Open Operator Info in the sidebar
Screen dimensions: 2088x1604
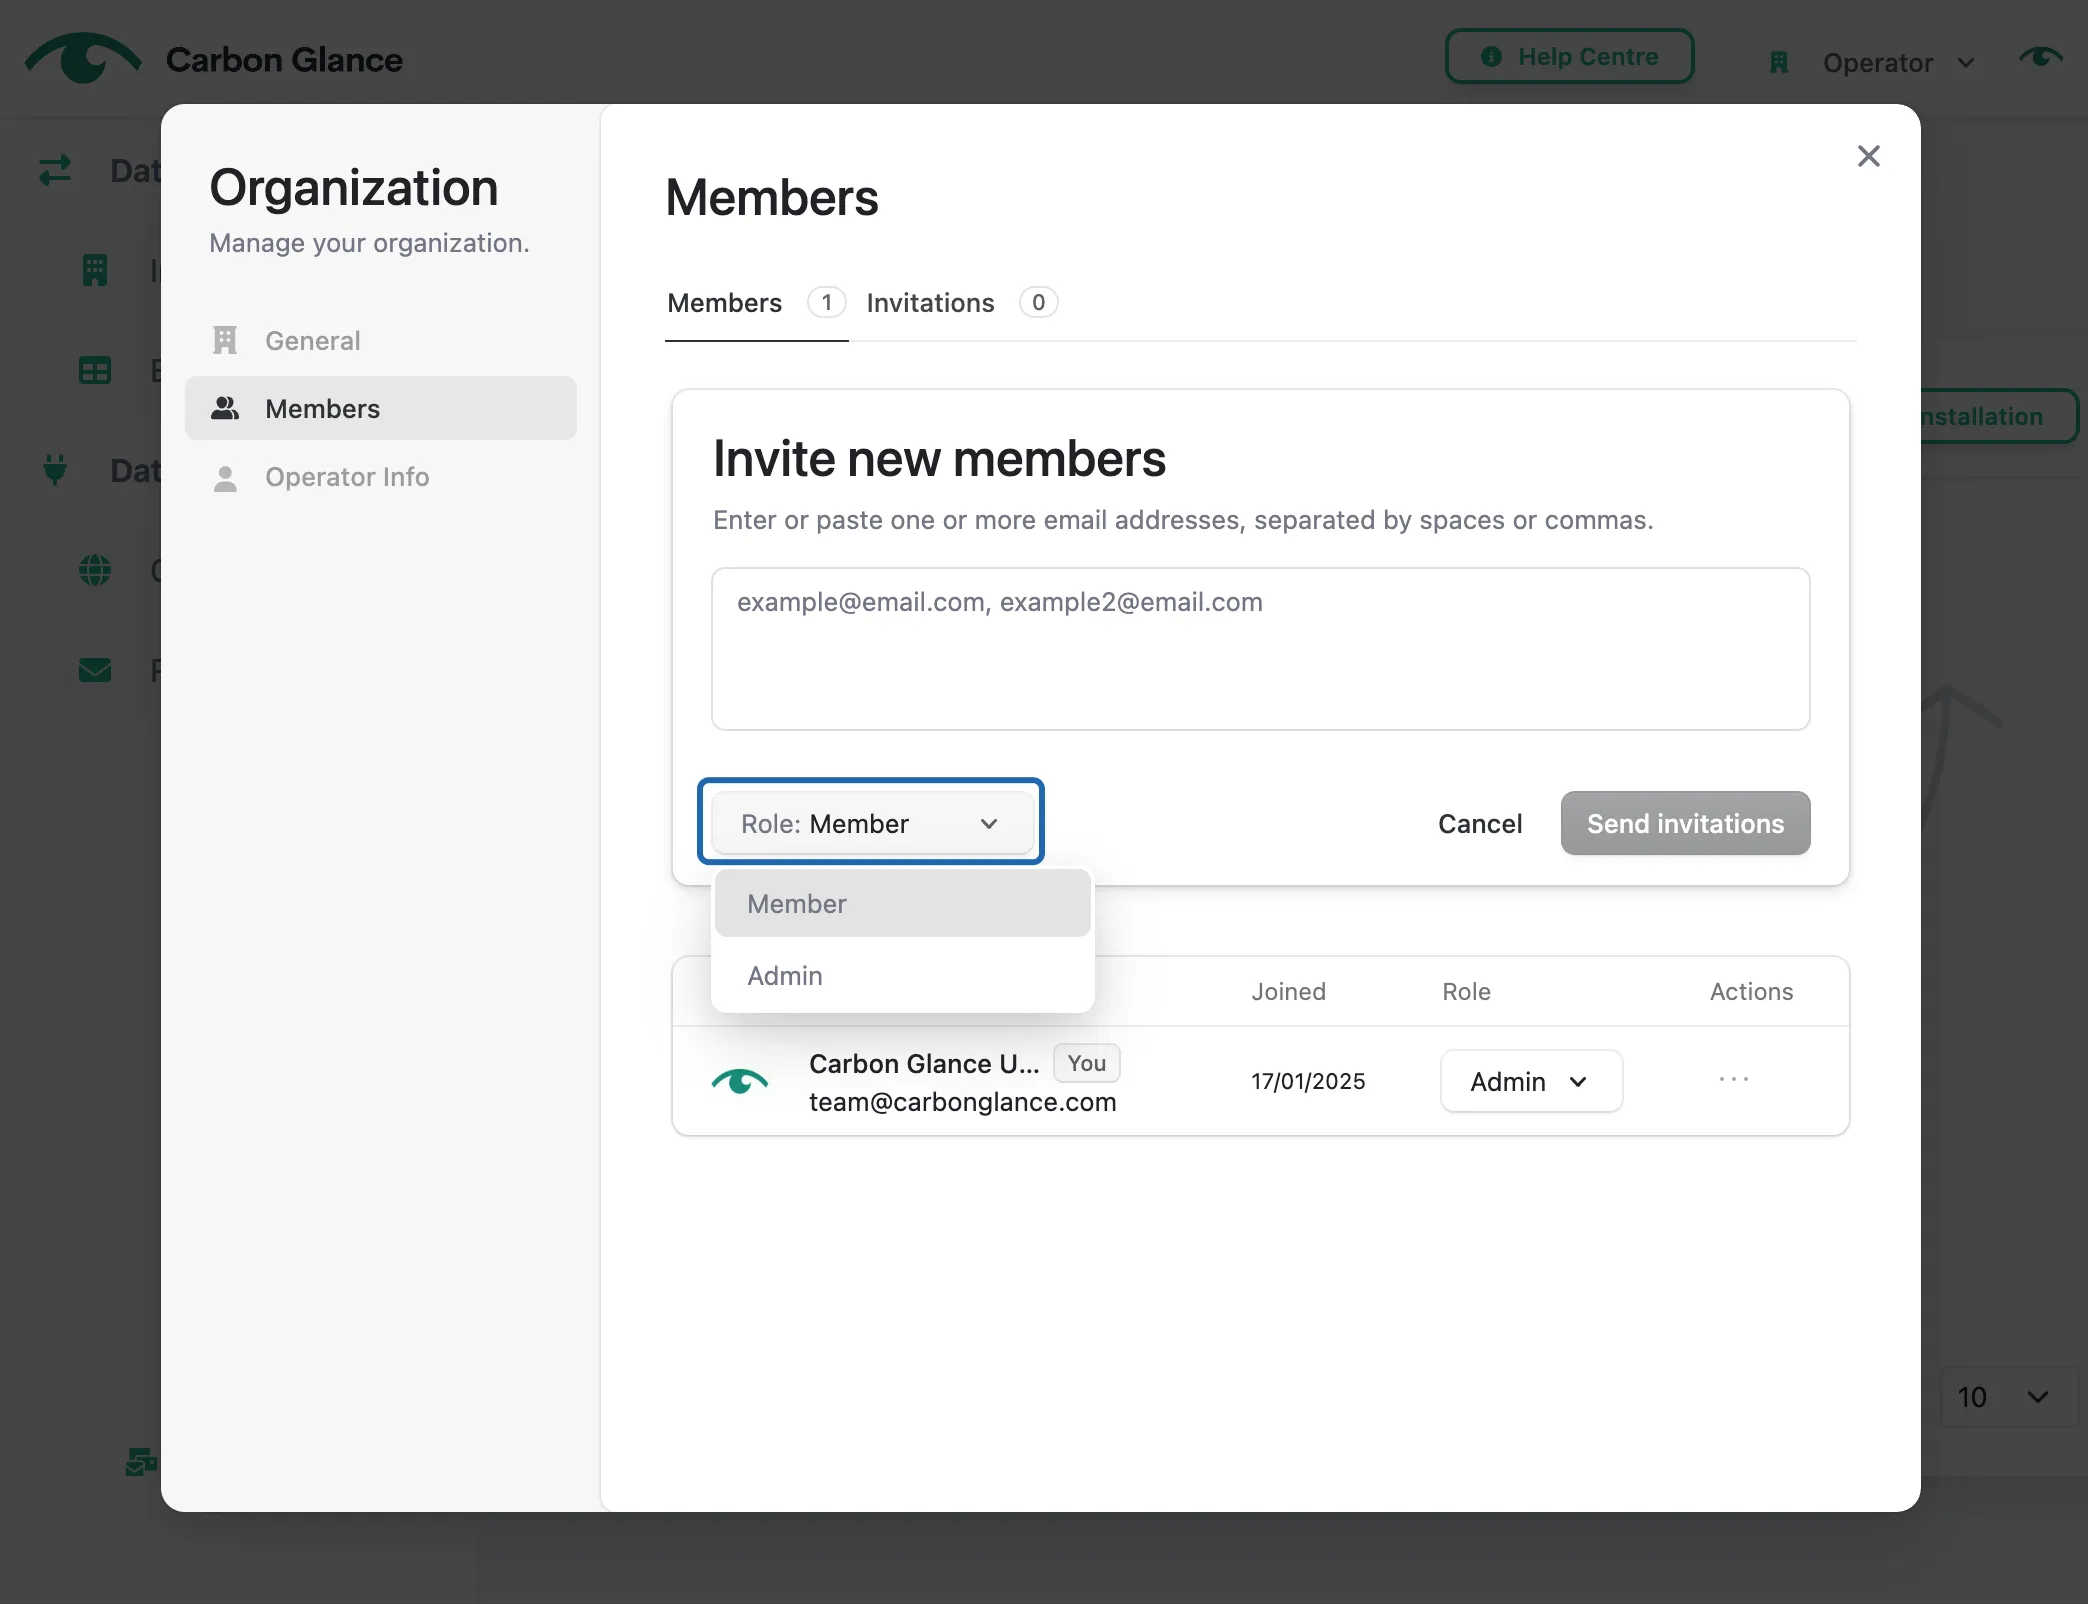pos(381,477)
